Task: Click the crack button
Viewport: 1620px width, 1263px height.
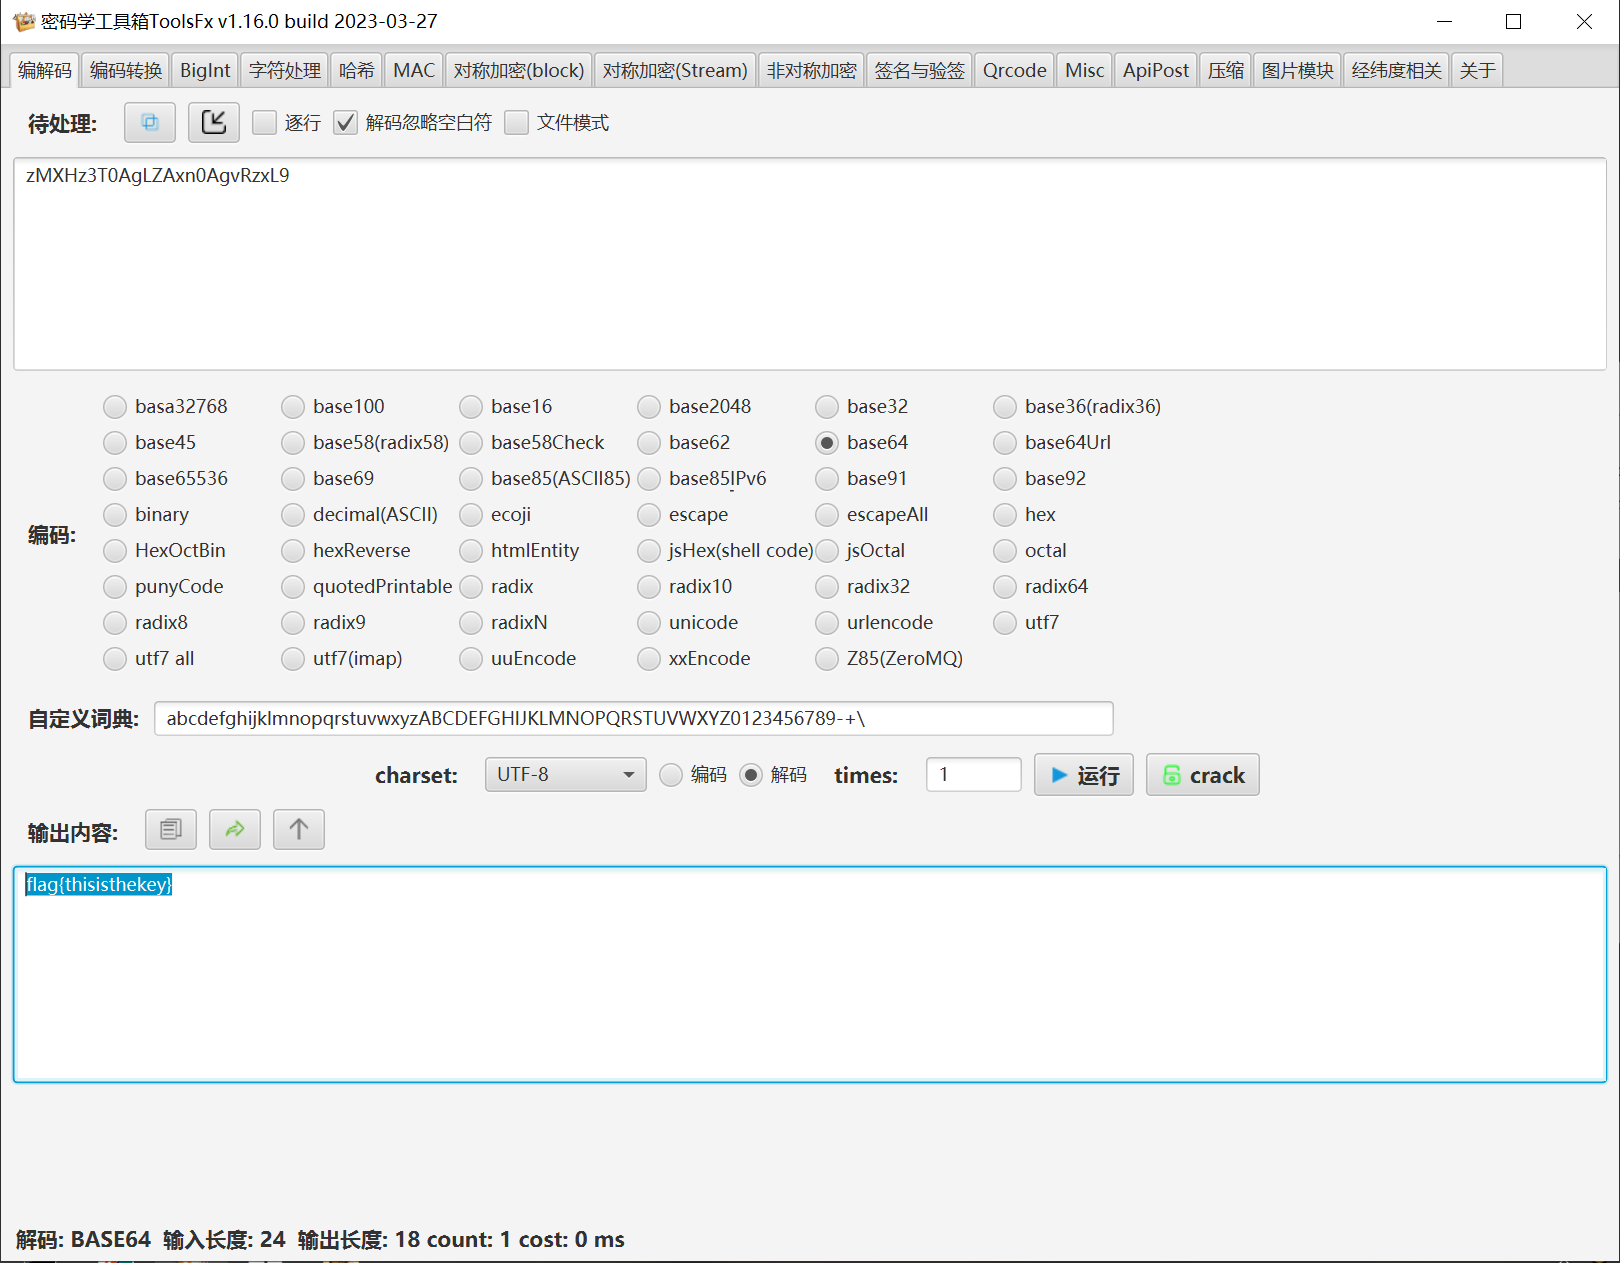Action: [x=1203, y=775]
